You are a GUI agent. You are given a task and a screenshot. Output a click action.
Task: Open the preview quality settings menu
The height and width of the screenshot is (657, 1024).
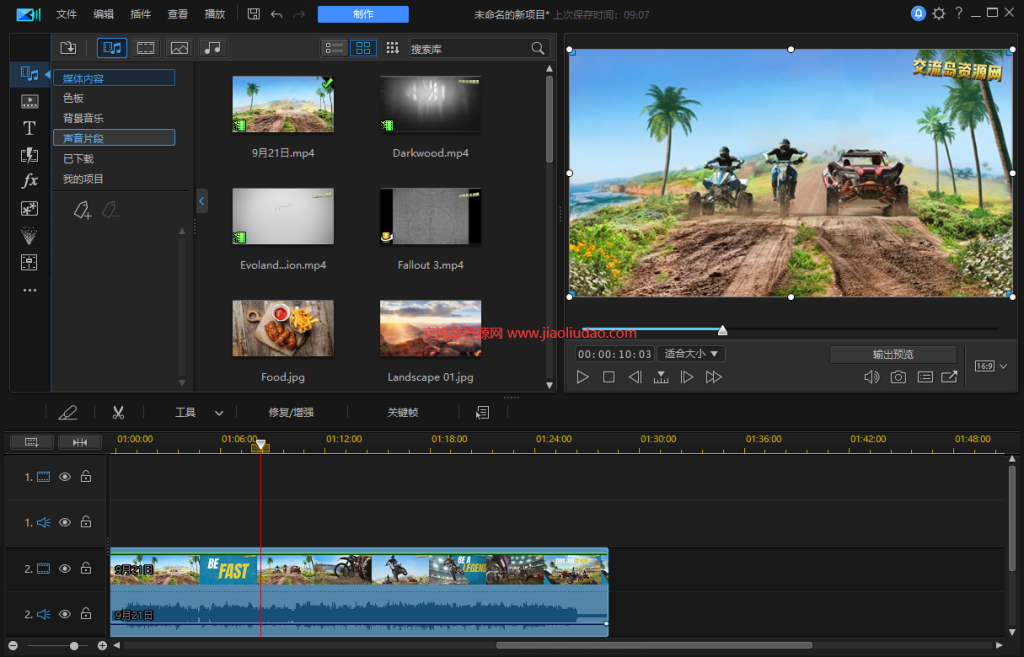click(x=925, y=377)
